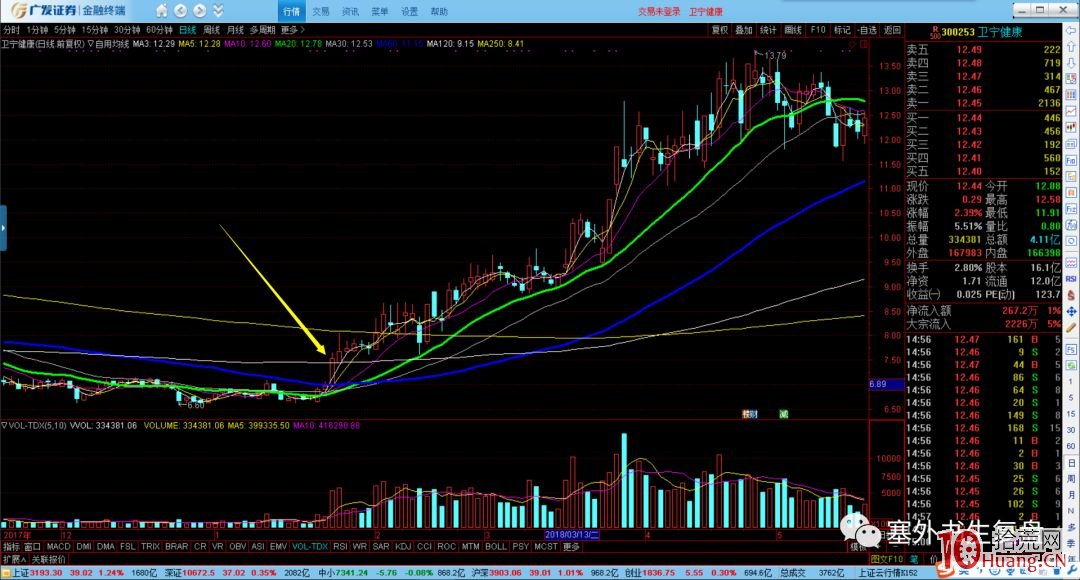Image resolution: width=1080 pixels, height=580 pixels.
Task: Click the 图文F10 tab at bottom right
Action: click(x=886, y=559)
